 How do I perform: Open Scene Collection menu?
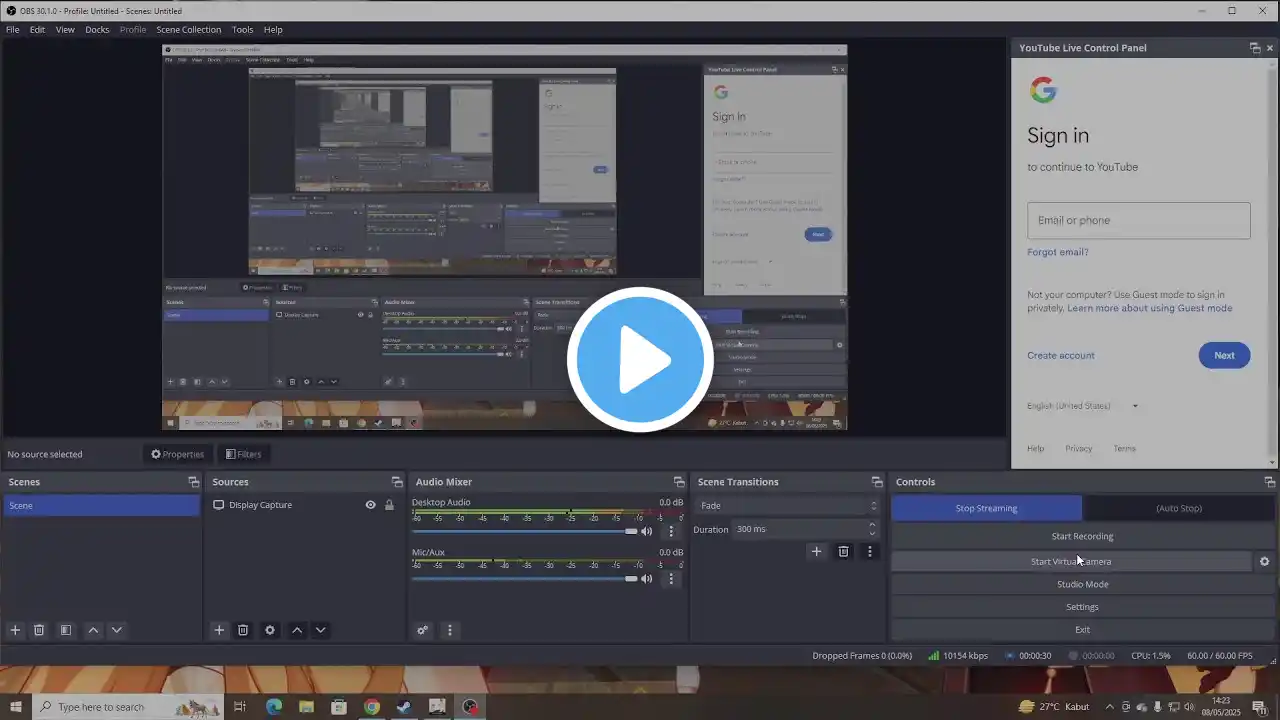tap(188, 30)
